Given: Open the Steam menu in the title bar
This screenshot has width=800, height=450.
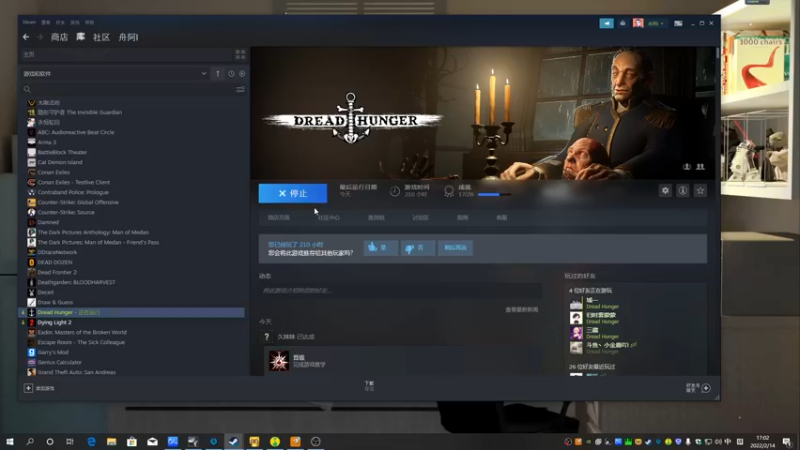Looking at the screenshot, I should pyautogui.click(x=29, y=22).
